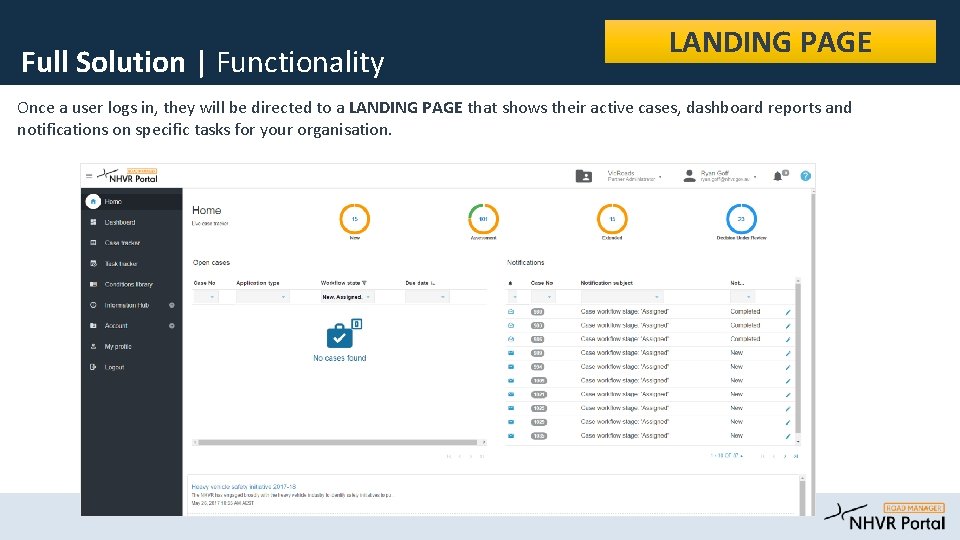
Task: Click the Assessment donut chart
Action: pos(483,219)
